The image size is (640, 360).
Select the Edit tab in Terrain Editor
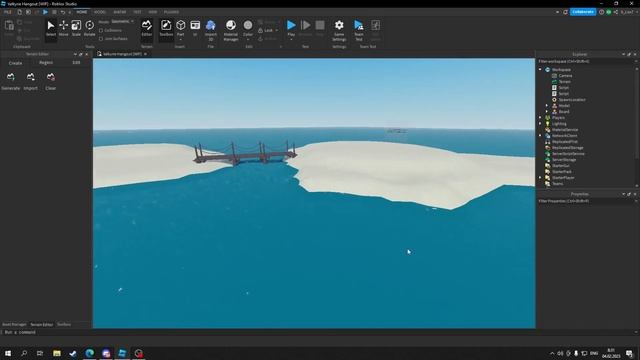click(x=76, y=63)
